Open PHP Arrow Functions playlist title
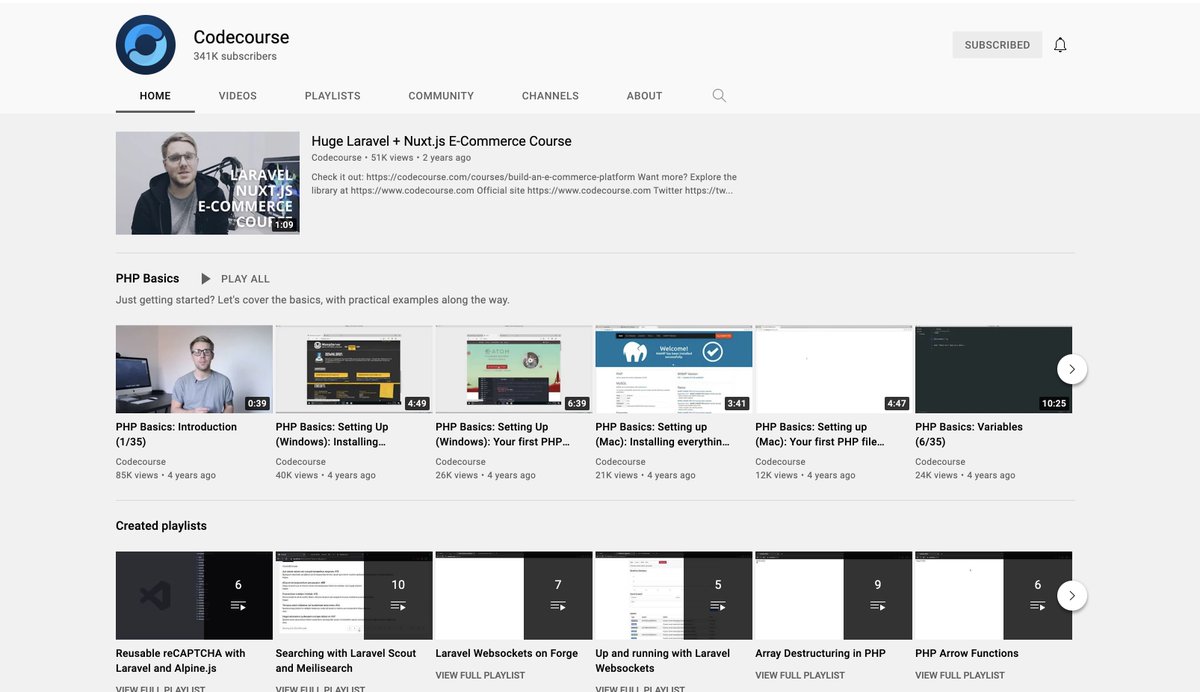1200x692 pixels. coord(967,653)
